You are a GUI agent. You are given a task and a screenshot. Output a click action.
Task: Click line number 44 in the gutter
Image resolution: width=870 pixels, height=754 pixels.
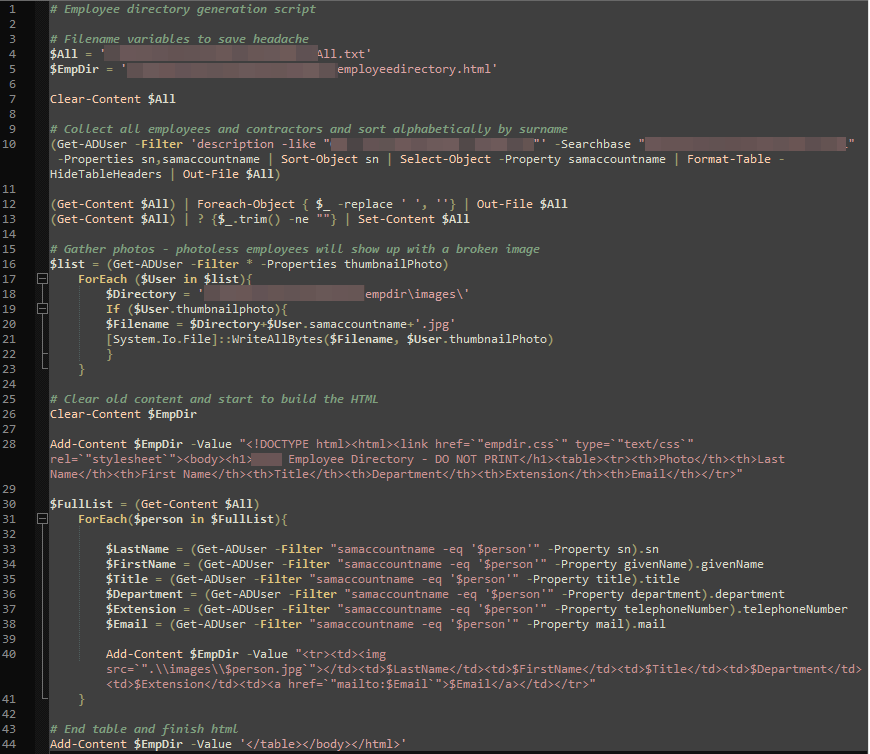[9, 745]
